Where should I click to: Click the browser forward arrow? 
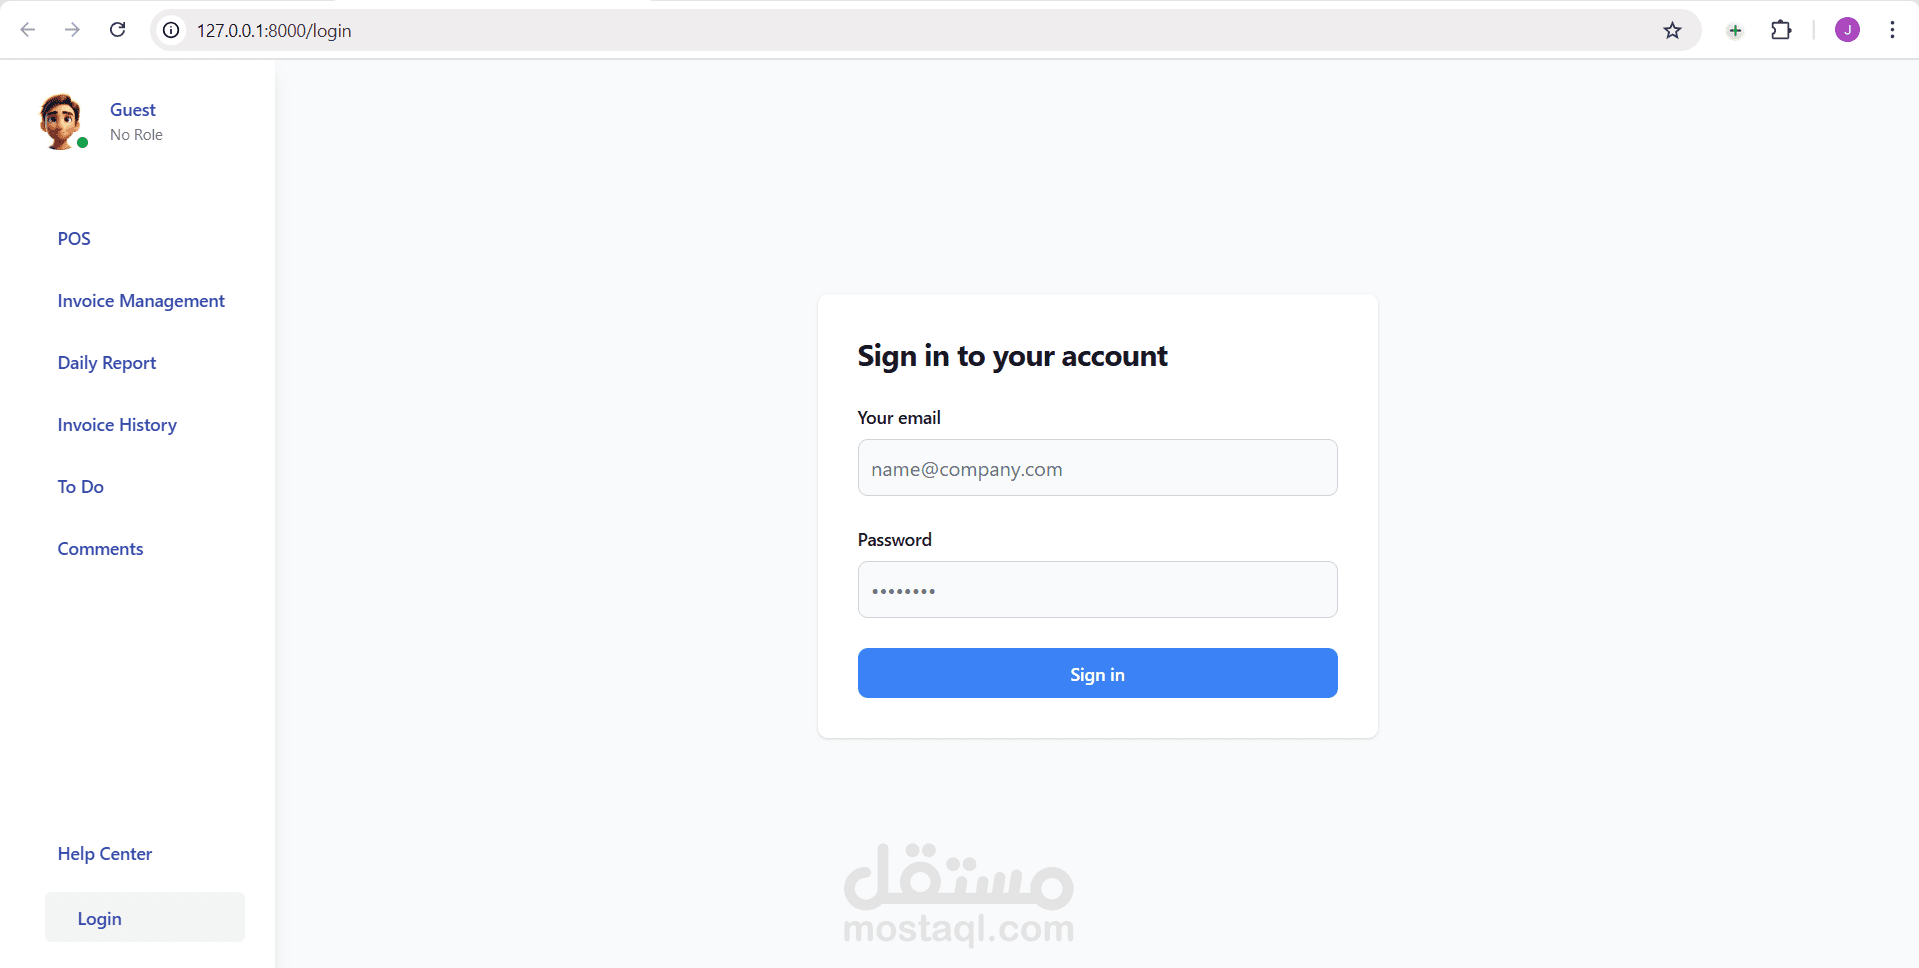(x=72, y=30)
